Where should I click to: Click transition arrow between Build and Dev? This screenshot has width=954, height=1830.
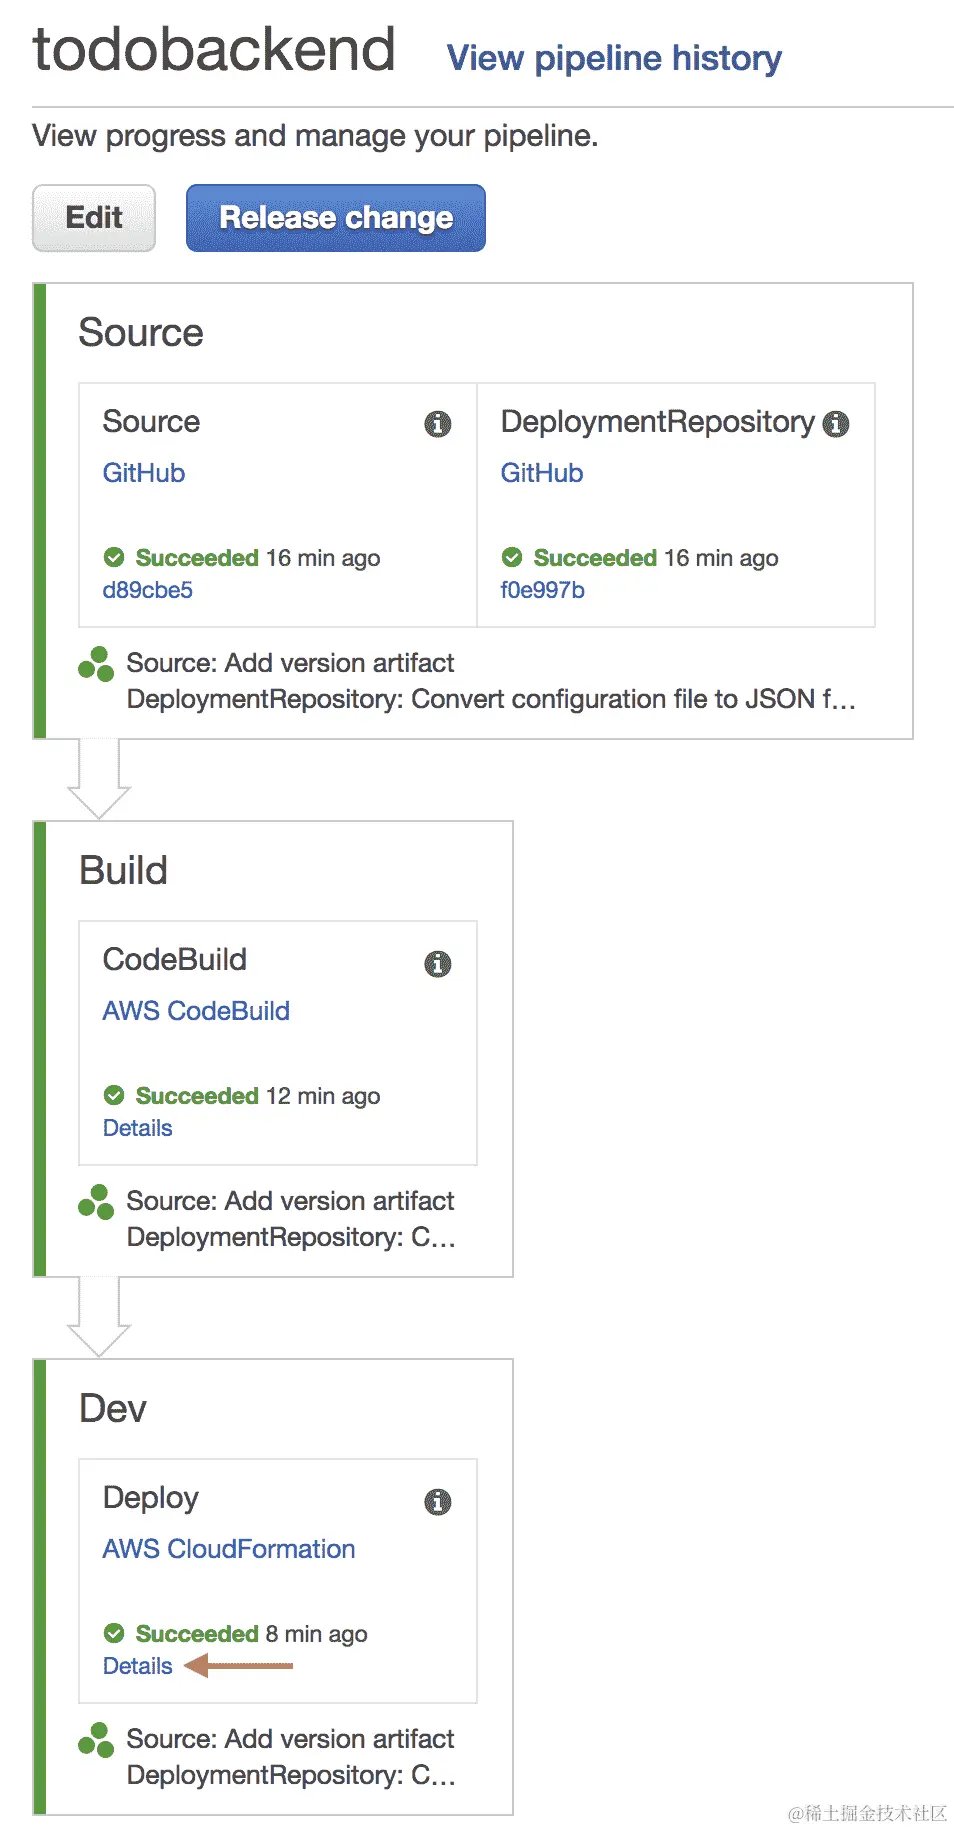tap(99, 1318)
